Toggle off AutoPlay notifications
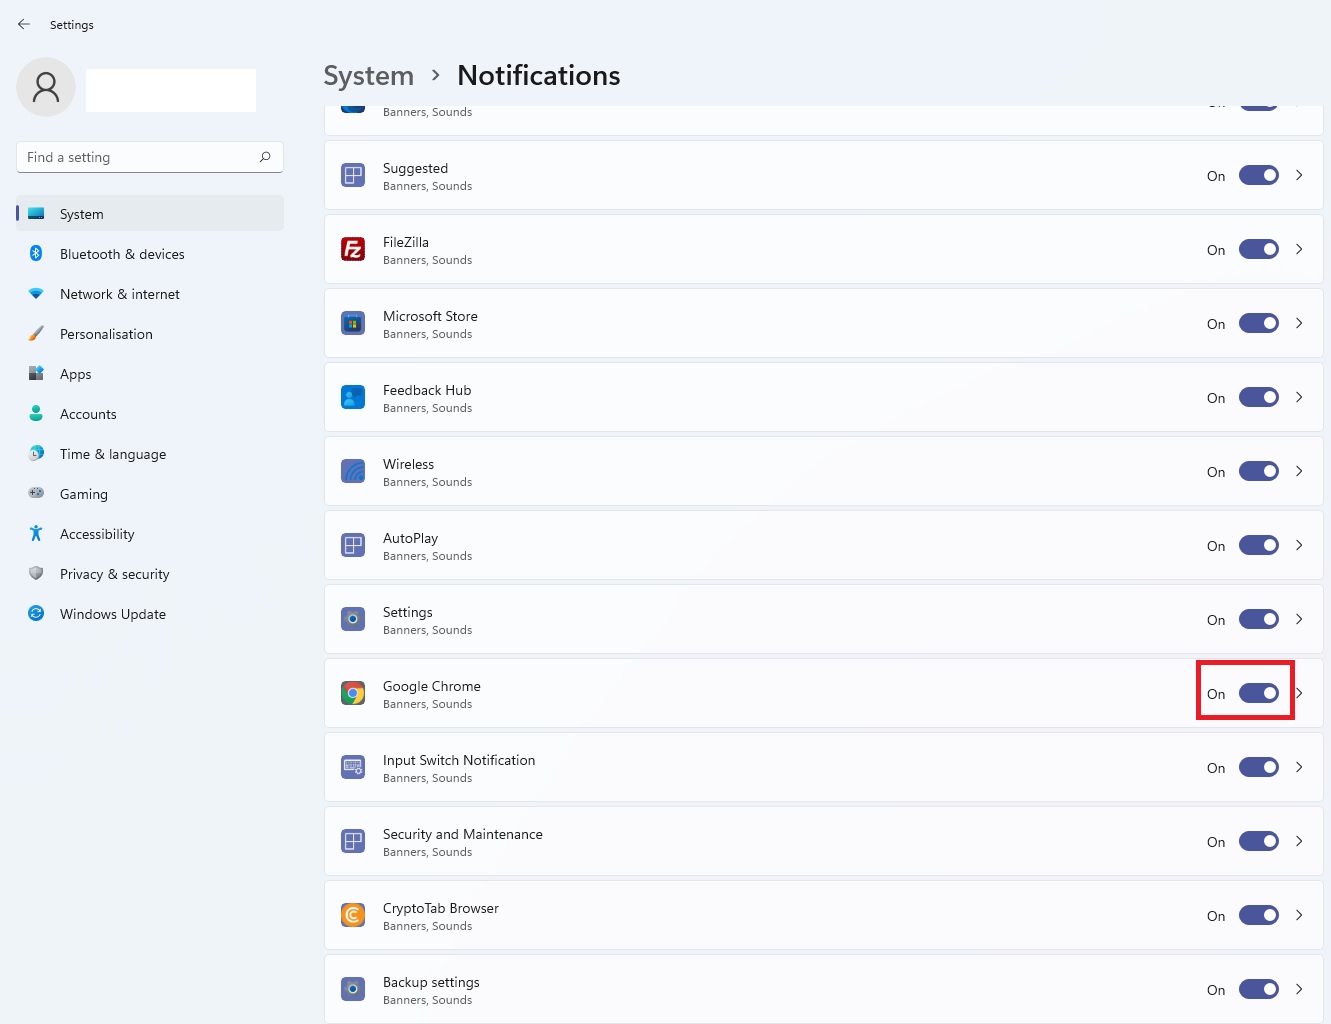 click(1258, 545)
